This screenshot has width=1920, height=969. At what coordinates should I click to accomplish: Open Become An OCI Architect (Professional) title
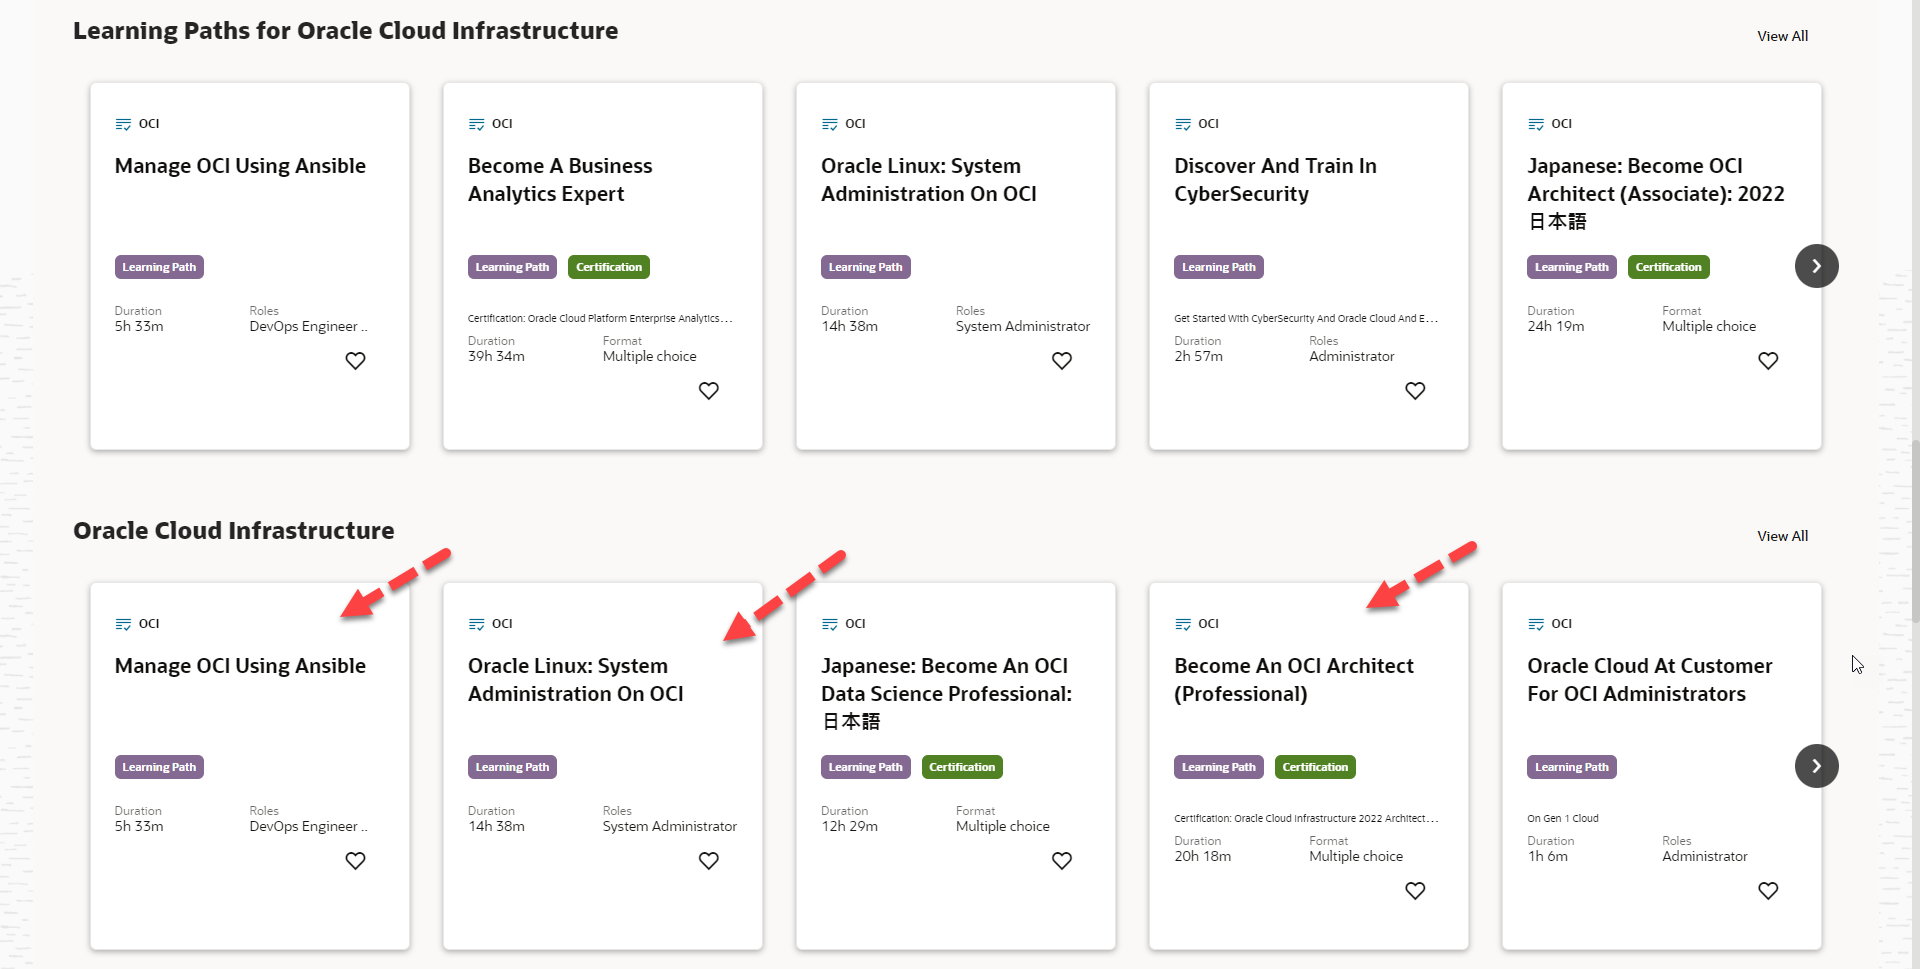click(1293, 680)
